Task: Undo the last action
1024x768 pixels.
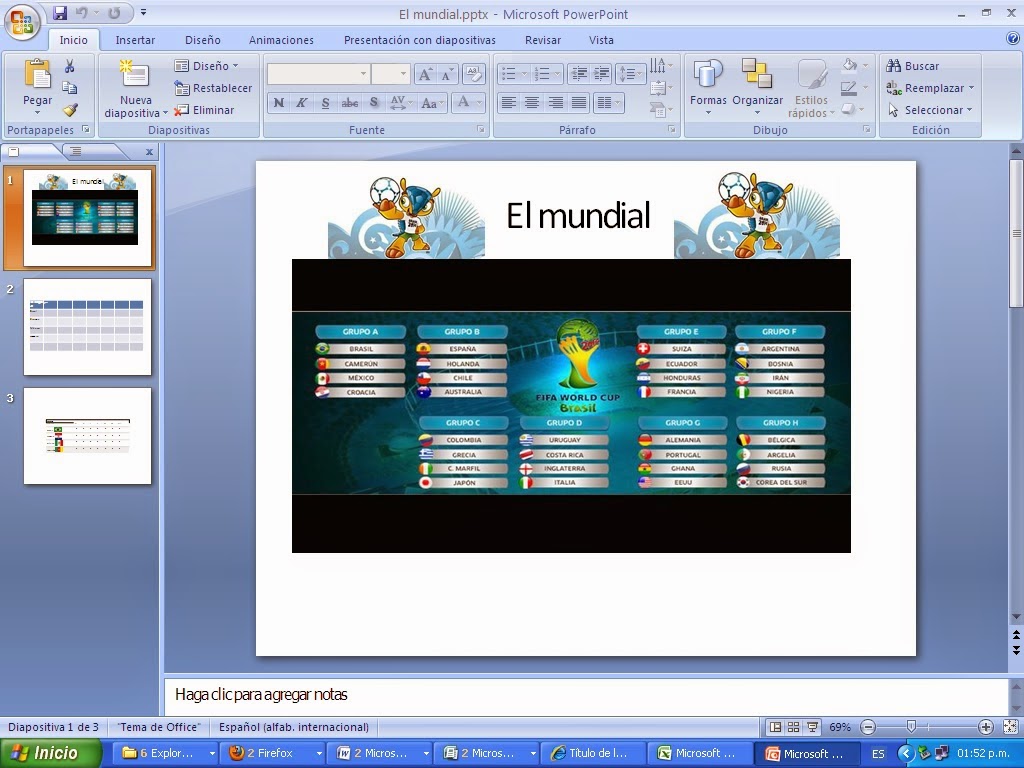Action: point(82,13)
